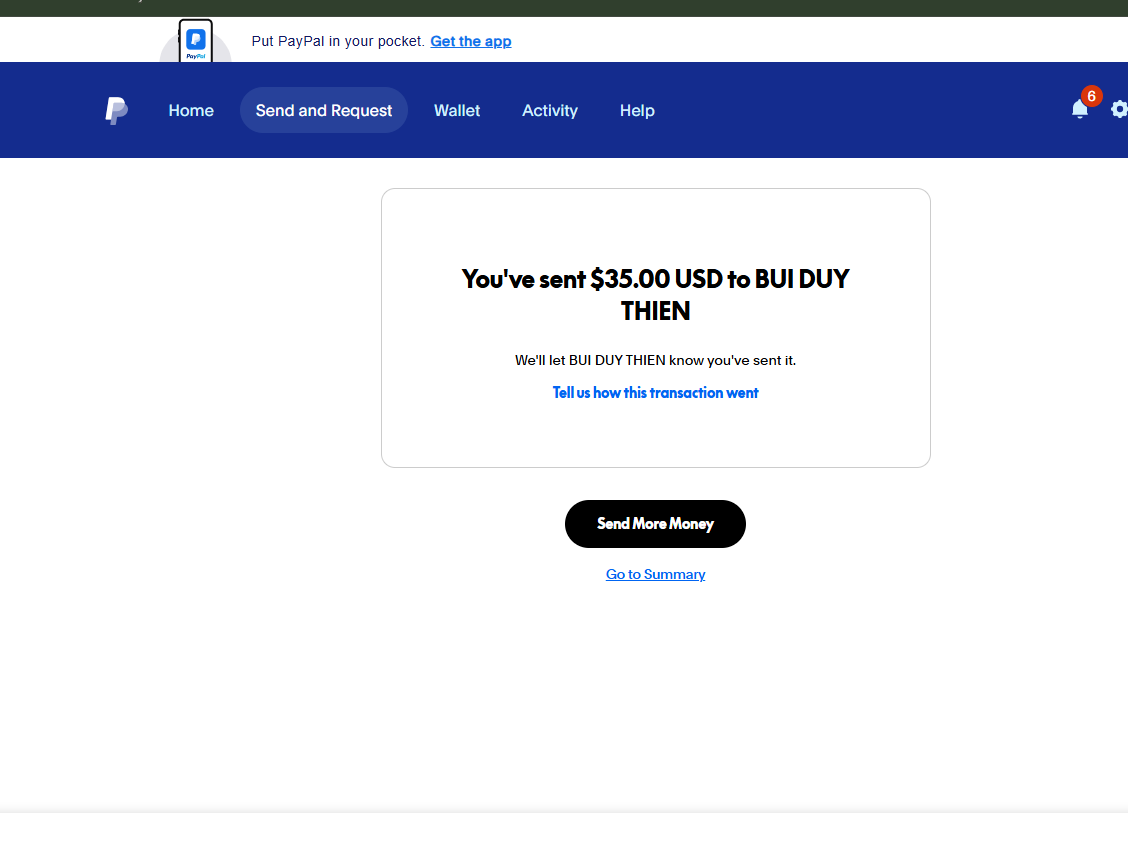Open the notifications bell

[1079, 110]
